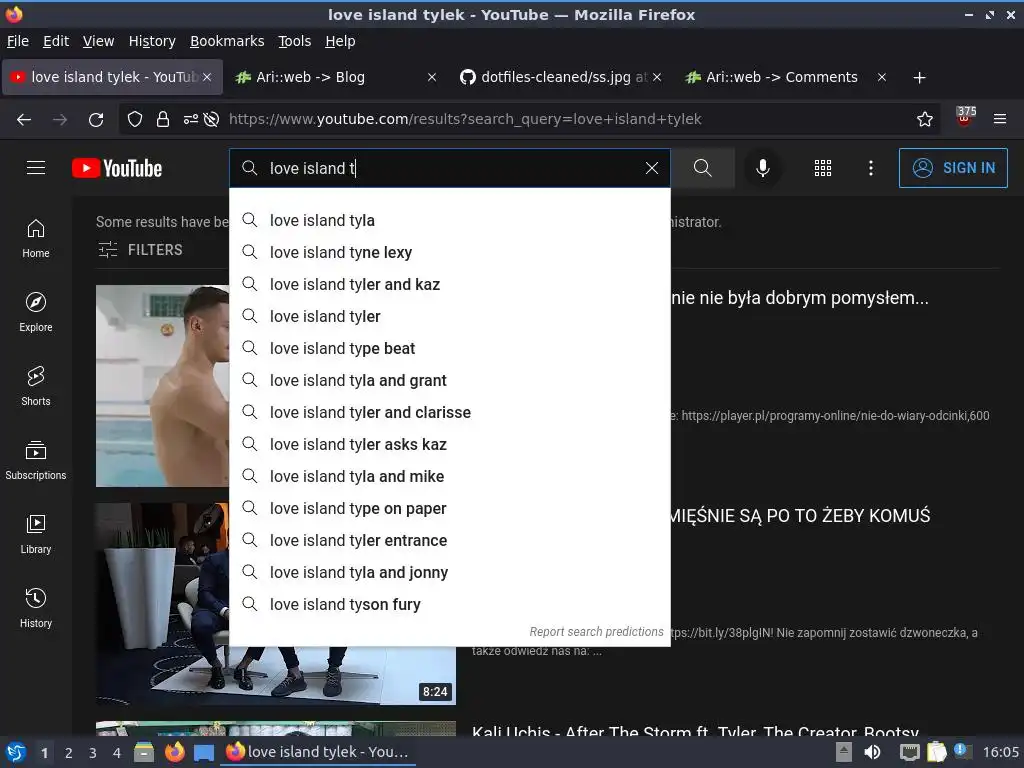The image size is (1024, 768).
Task: View site security padlock info
Action: (163, 120)
